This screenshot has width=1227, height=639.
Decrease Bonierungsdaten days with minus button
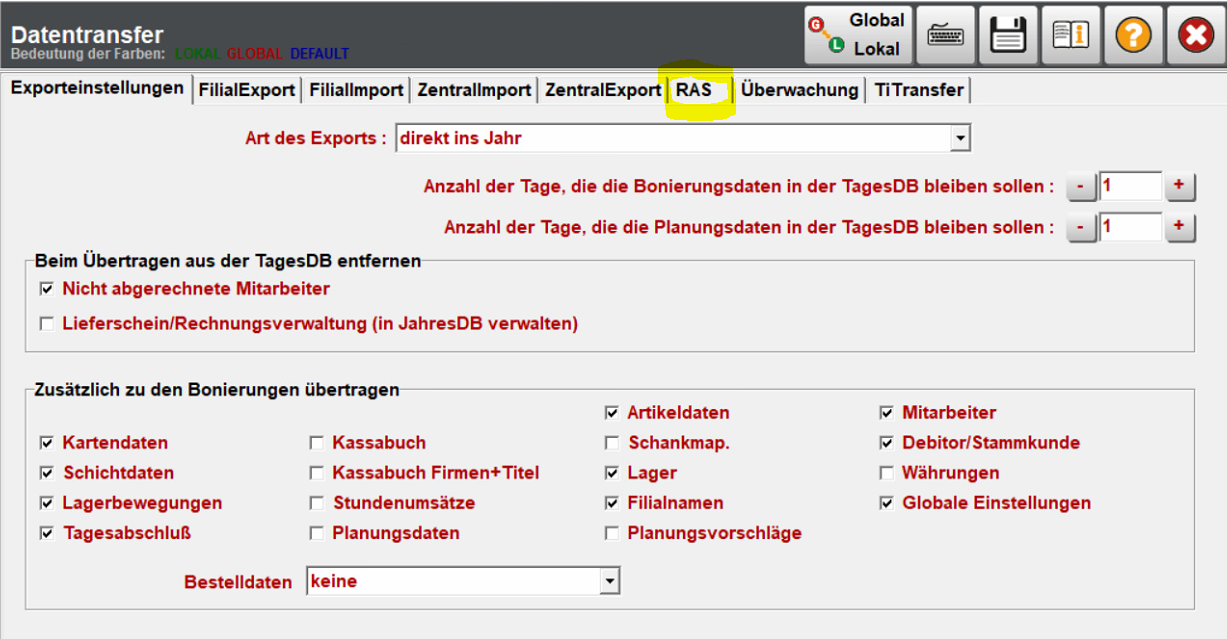point(1080,186)
